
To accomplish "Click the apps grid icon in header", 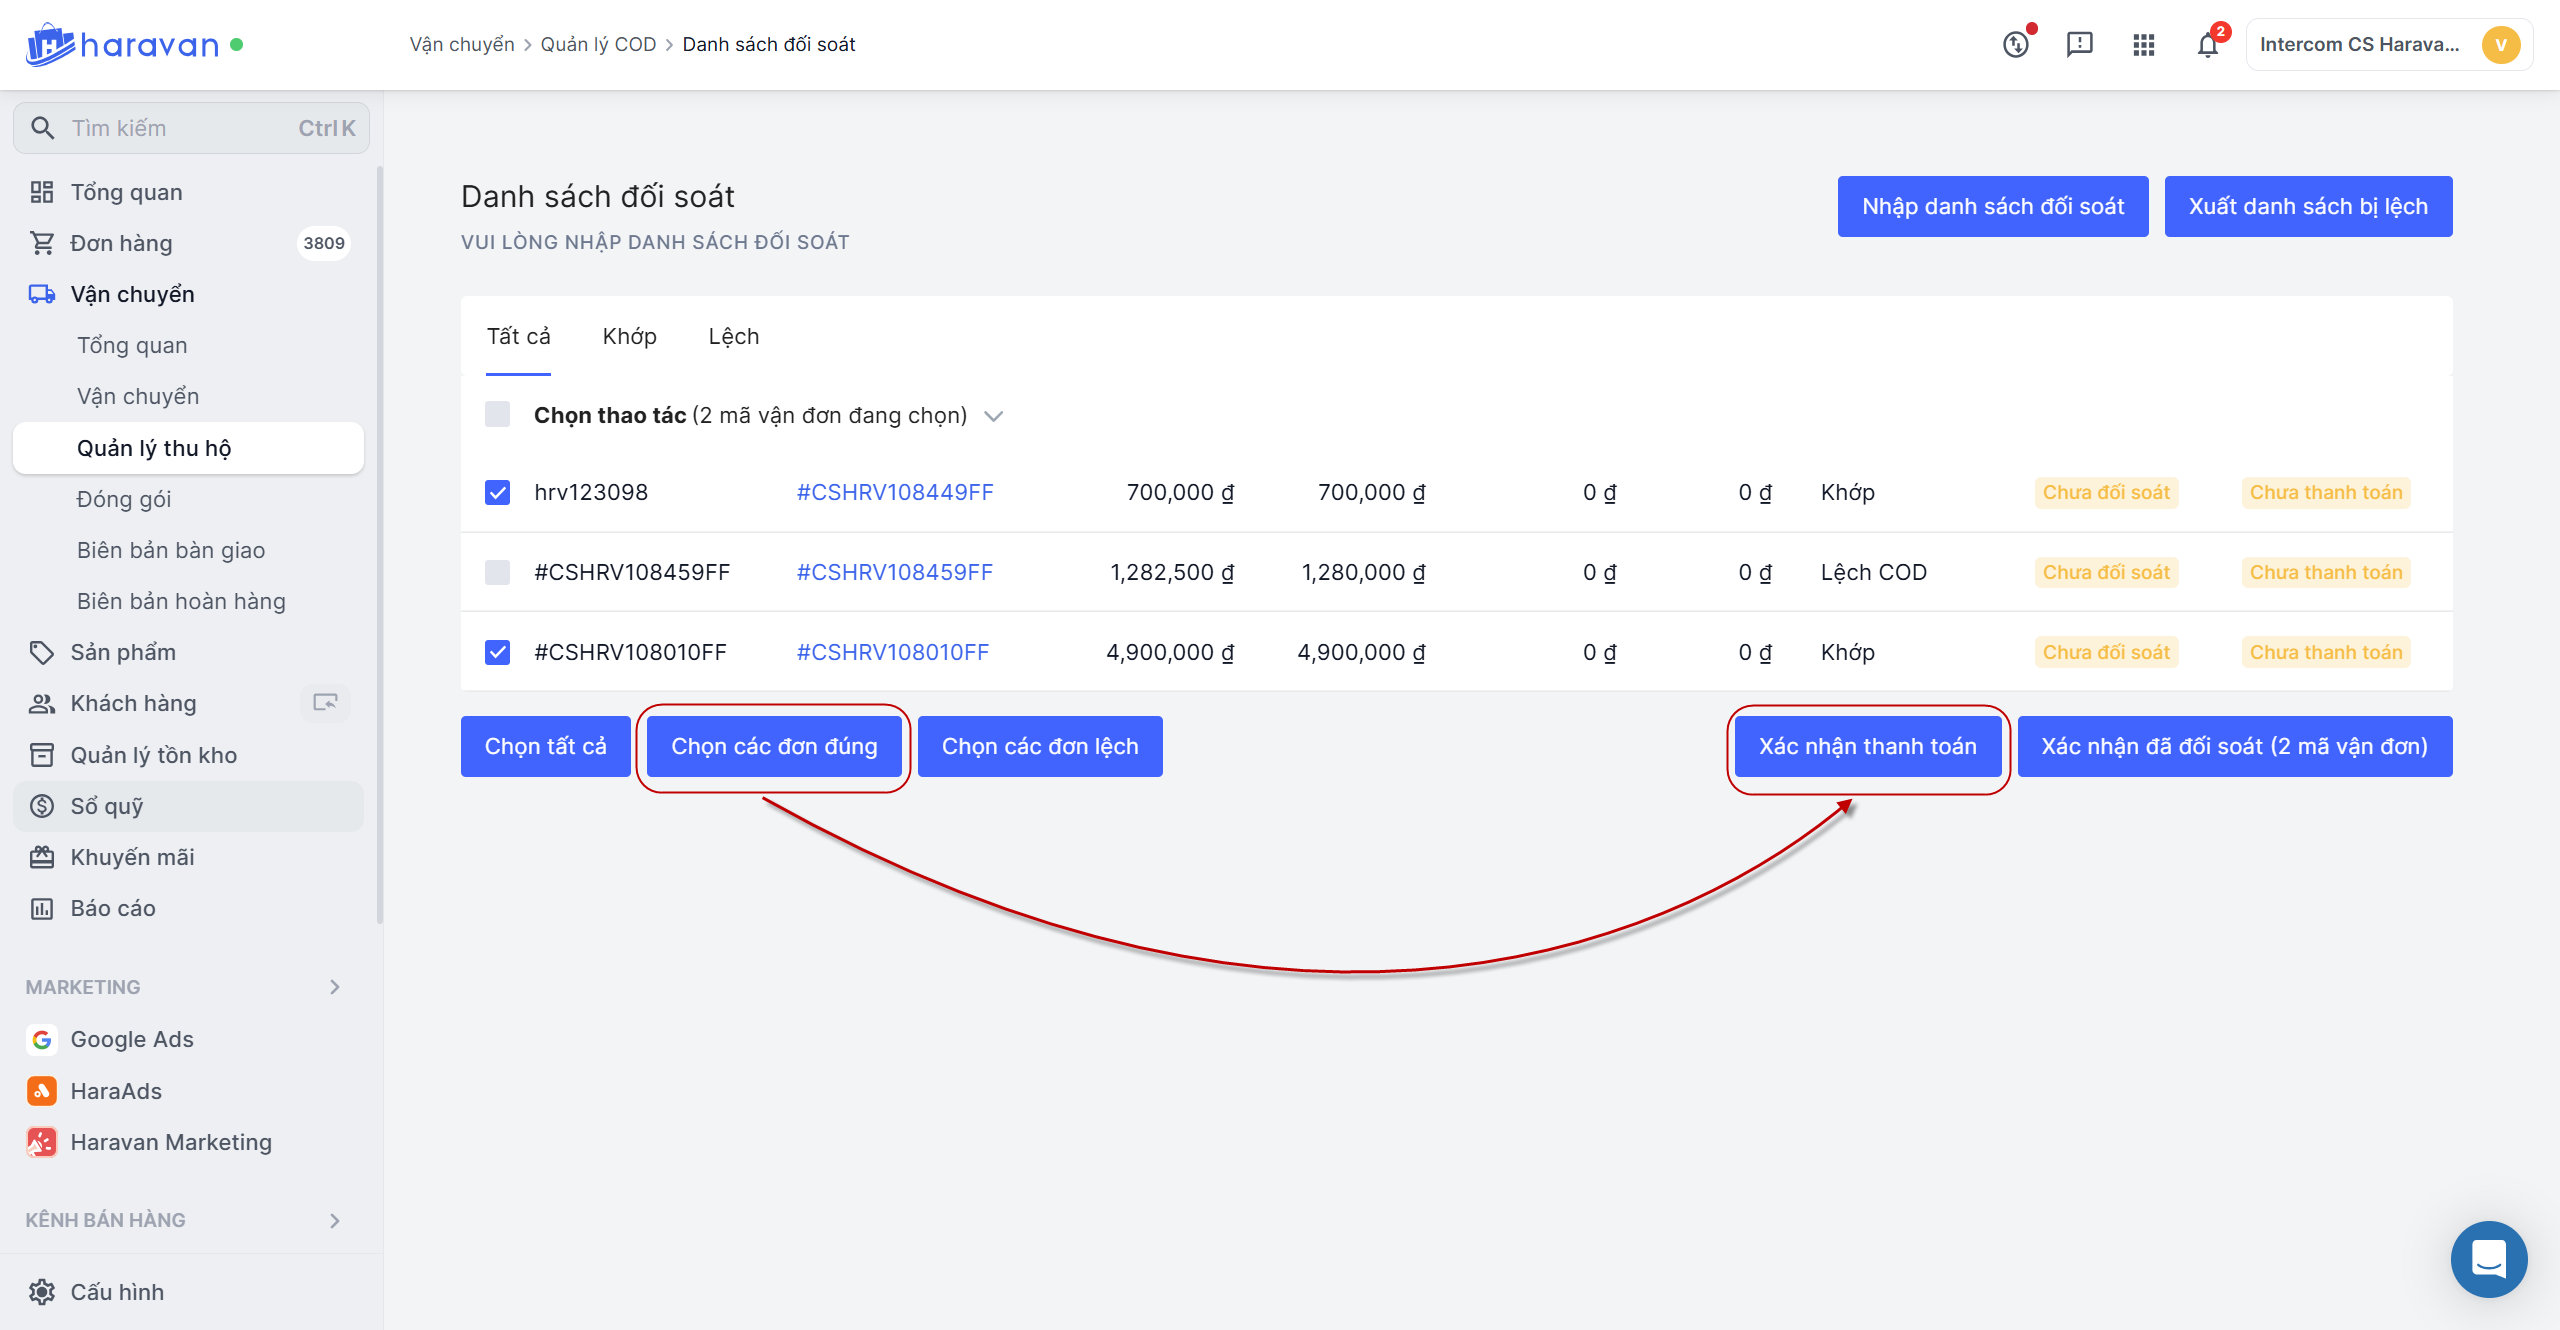I will pyautogui.click(x=2143, y=45).
